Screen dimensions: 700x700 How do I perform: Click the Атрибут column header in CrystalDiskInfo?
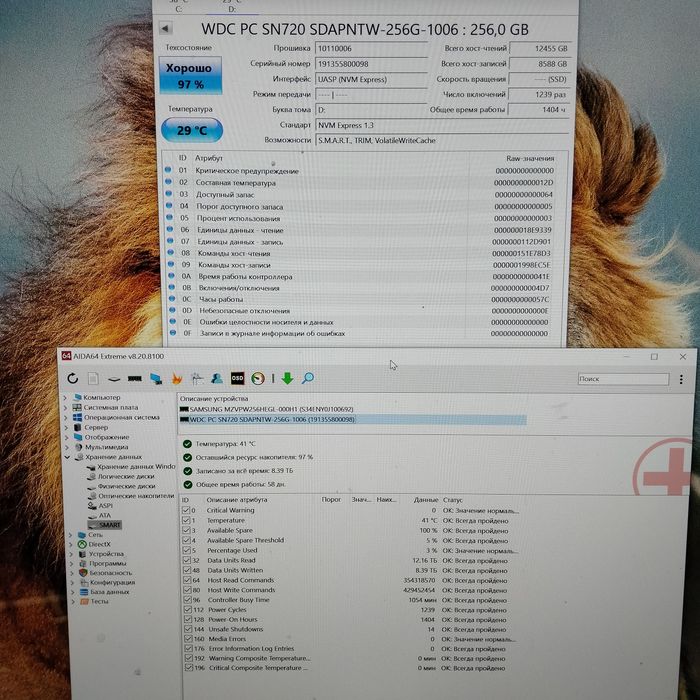208,158
